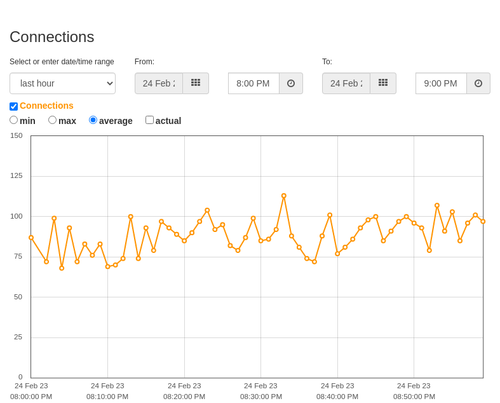Screen dimensions: 500x403
Task: Click the orange Connections legend label
Action: (46, 106)
